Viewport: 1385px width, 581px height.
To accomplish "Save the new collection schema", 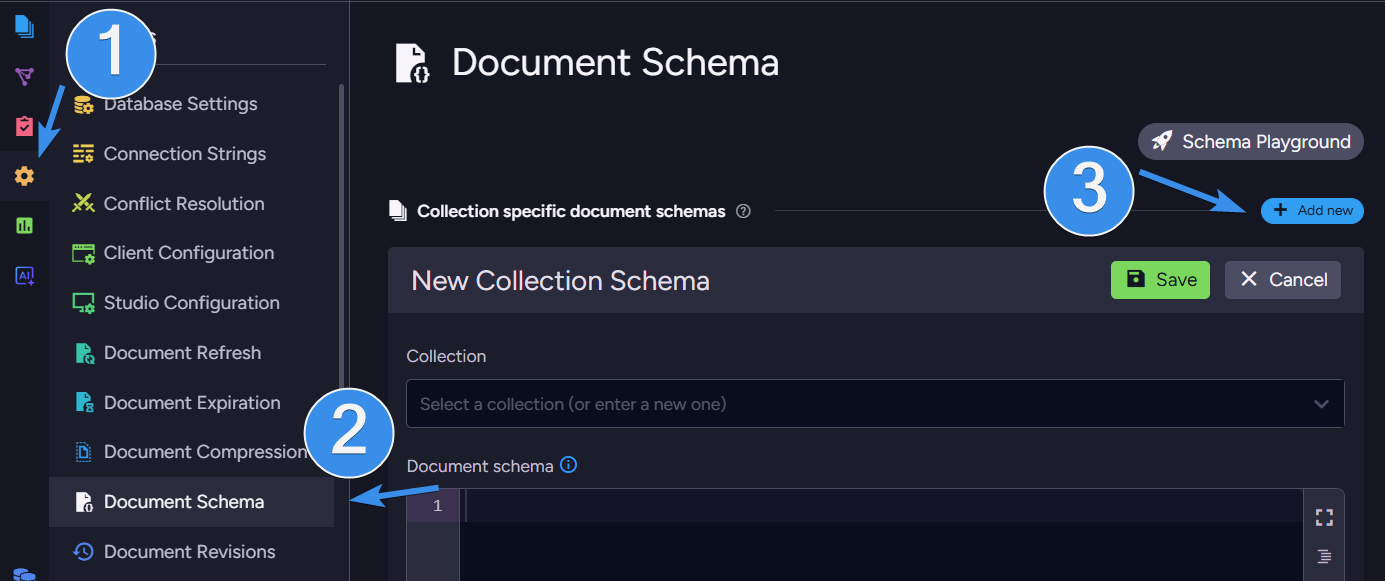I will coord(1160,280).
